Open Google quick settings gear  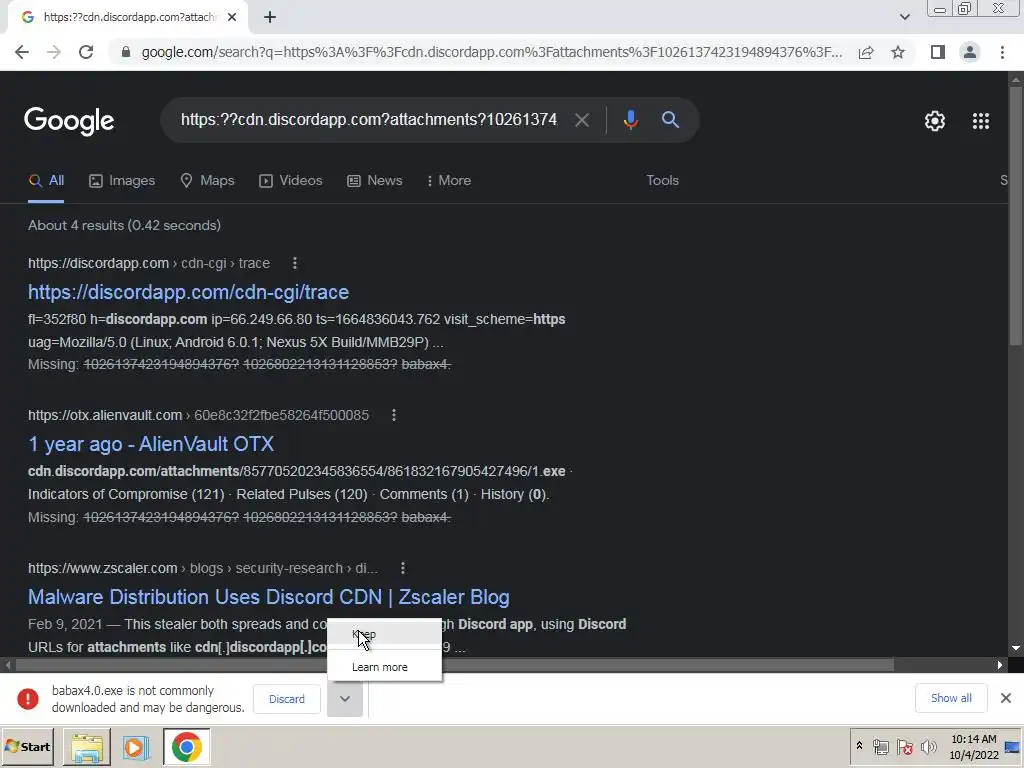tap(935, 121)
